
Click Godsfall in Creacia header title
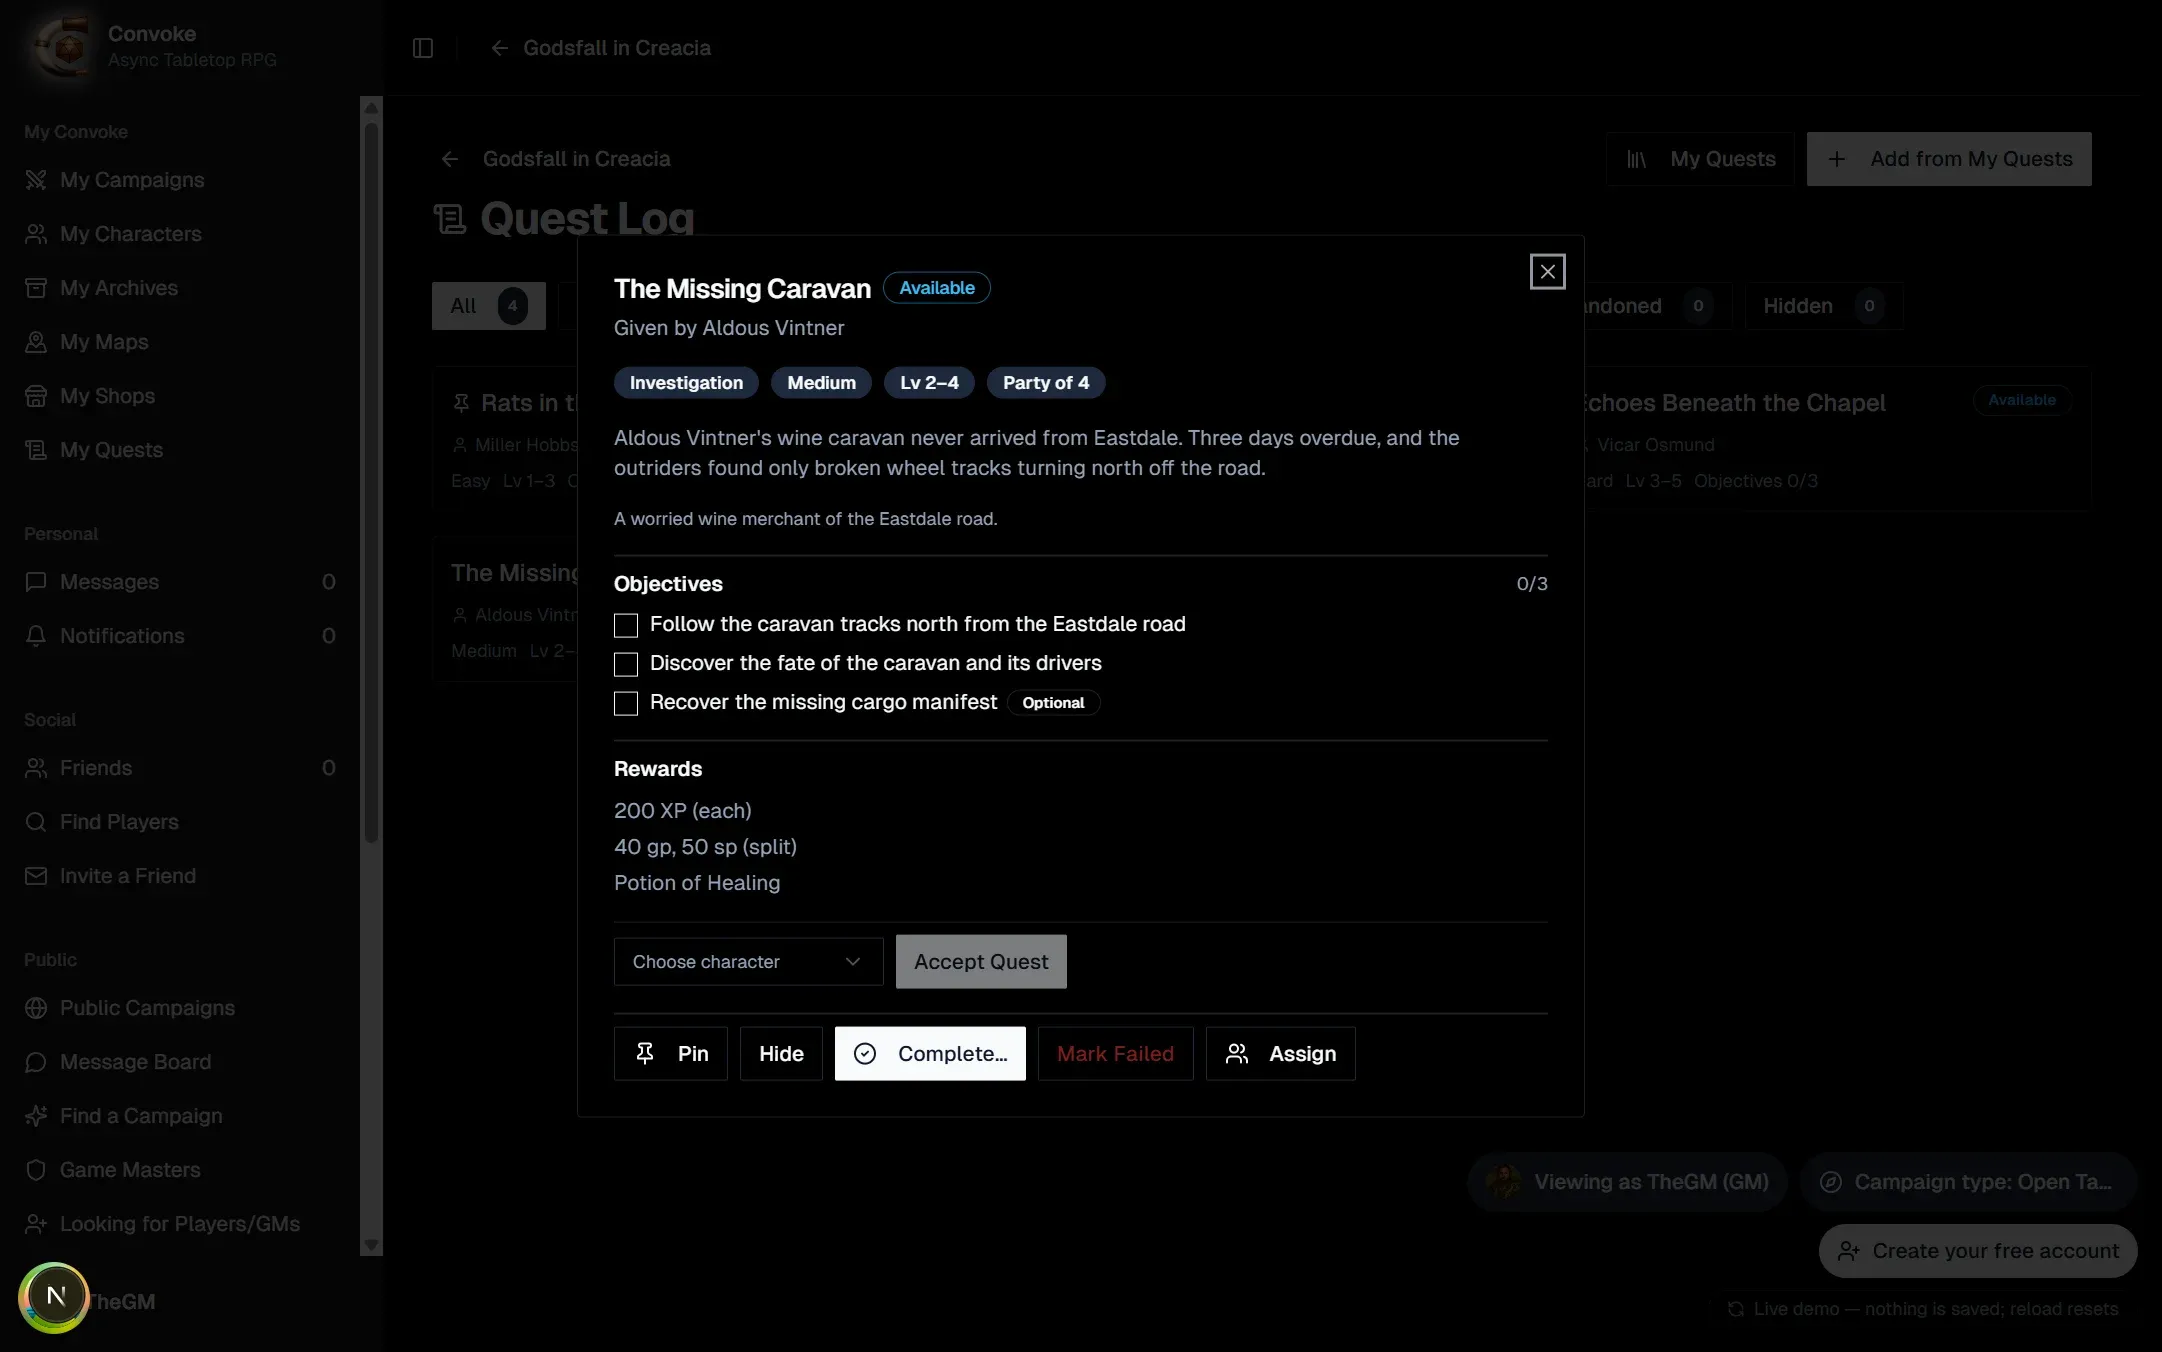coord(617,48)
